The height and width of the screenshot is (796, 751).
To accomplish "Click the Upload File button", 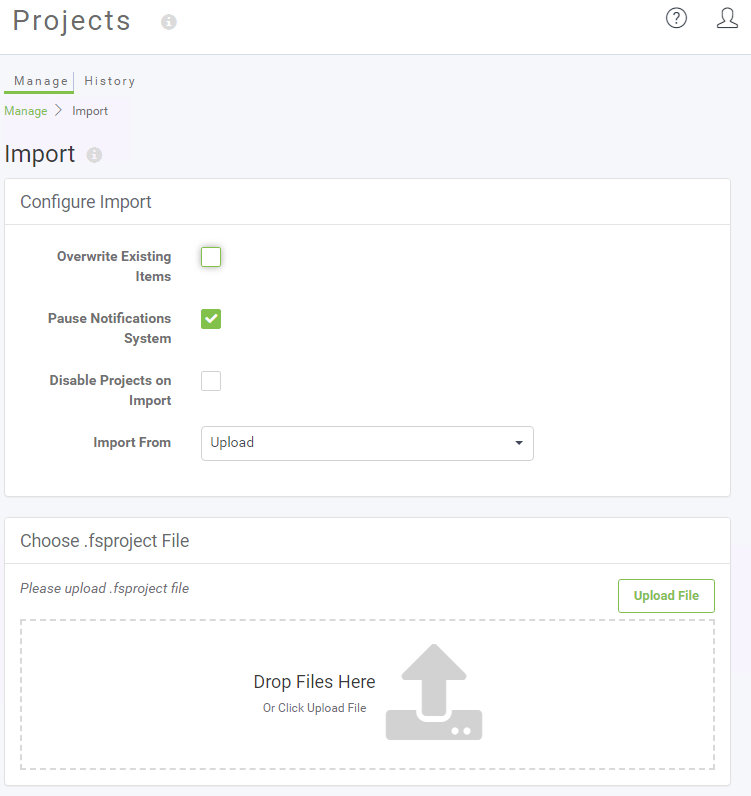I will click(x=666, y=595).
